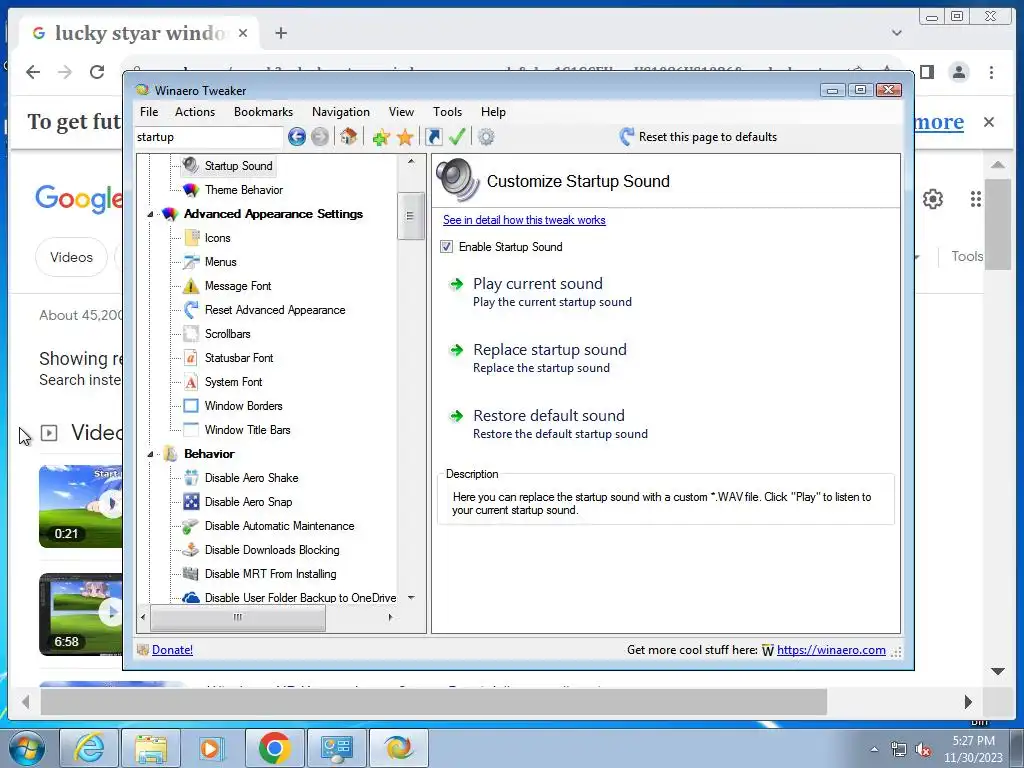Click Play current sound

pos(538,283)
